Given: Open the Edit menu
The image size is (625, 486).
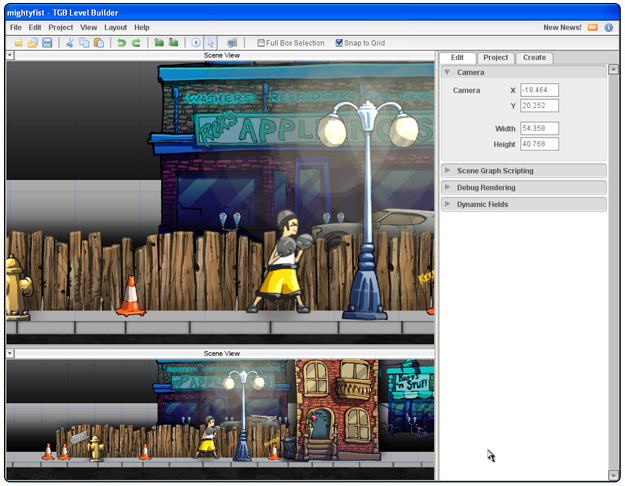Looking at the screenshot, I should (x=35, y=28).
